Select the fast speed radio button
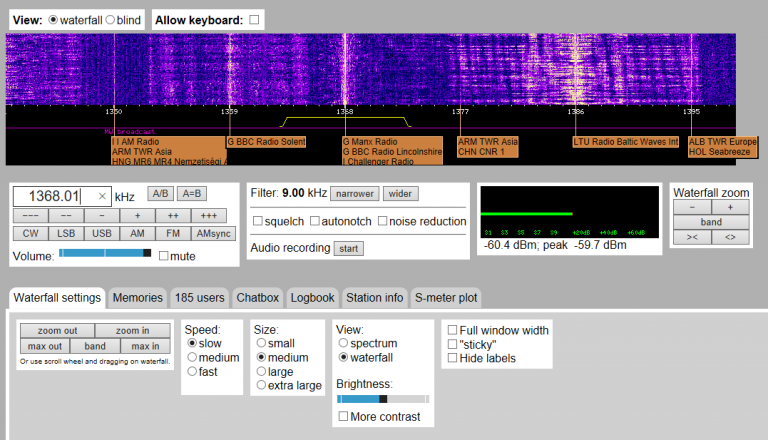This screenshot has height=440, width=768. (194, 371)
